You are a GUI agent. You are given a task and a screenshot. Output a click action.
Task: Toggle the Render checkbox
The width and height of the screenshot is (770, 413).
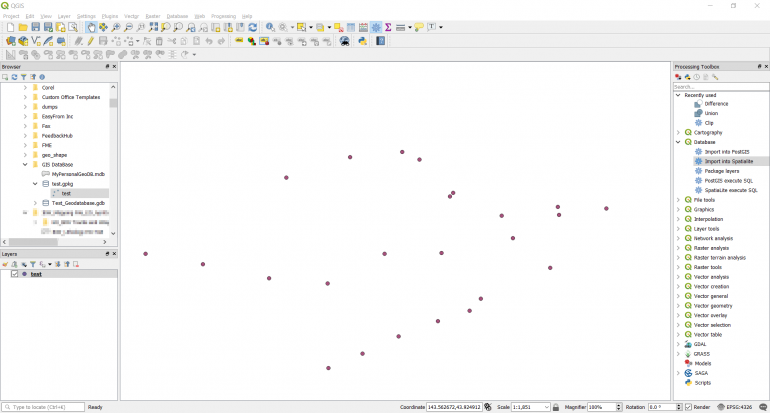[x=688, y=407]
